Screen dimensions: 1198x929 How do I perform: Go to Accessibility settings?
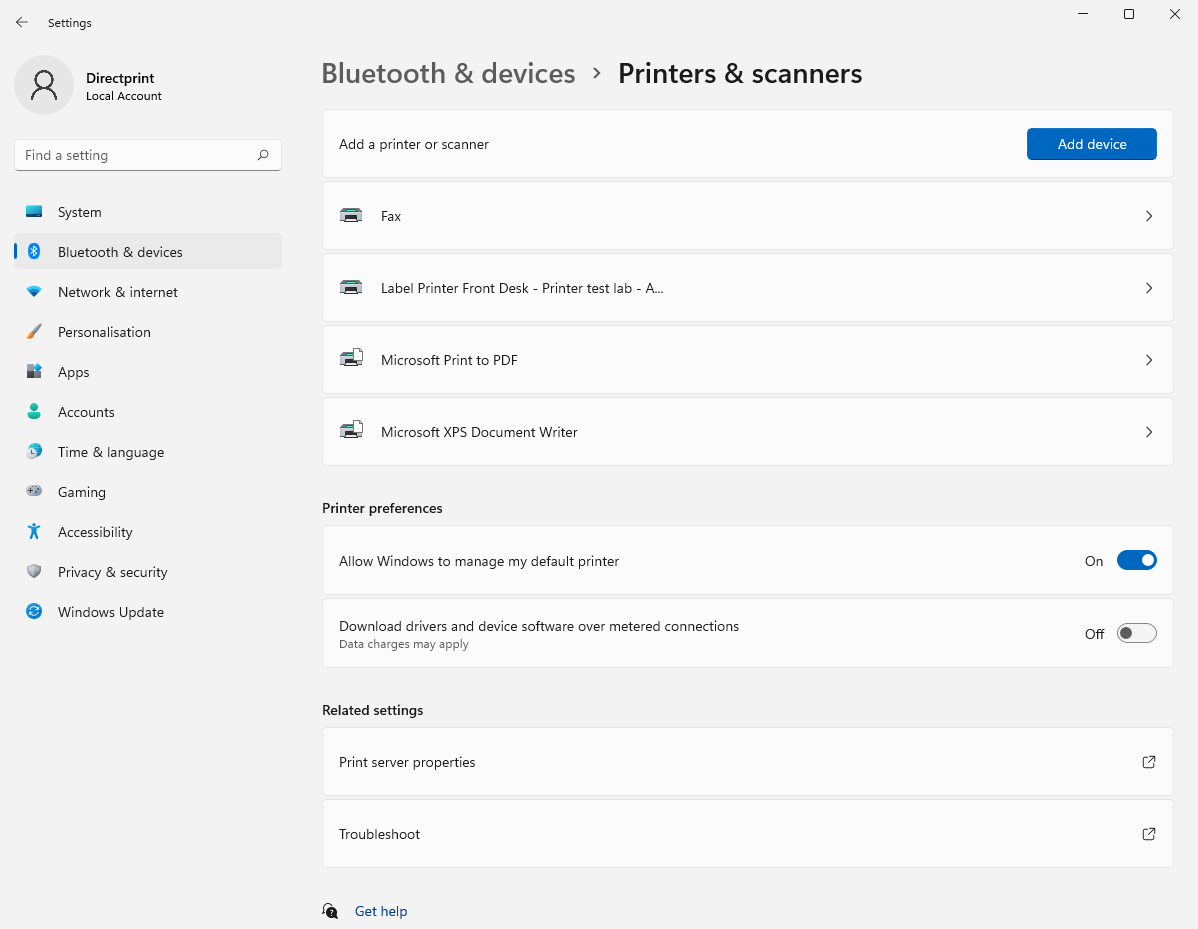click(148, 532)
